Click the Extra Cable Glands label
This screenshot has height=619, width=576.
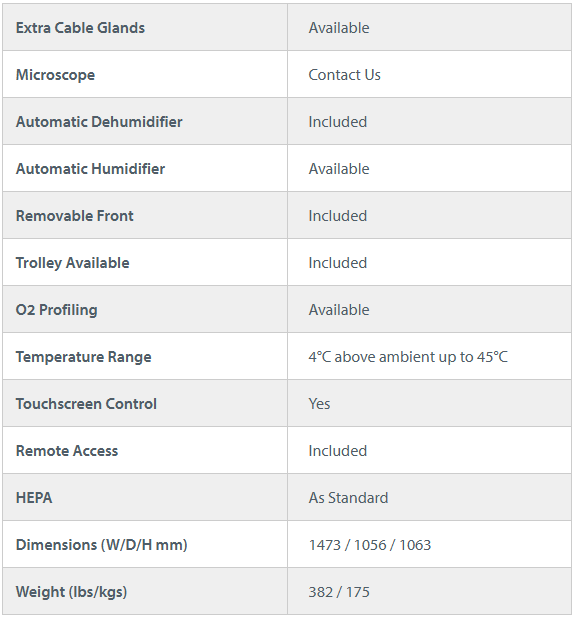point(80,28)
